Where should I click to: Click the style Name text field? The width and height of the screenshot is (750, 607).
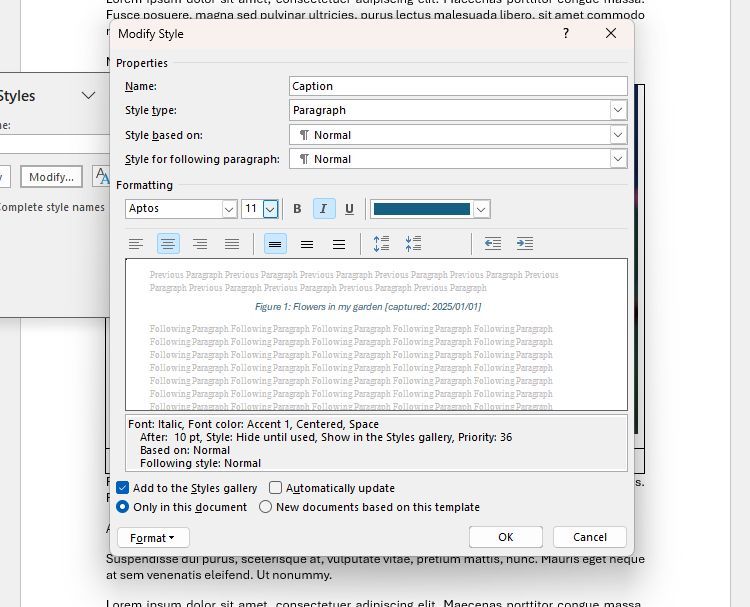point(458,86)
